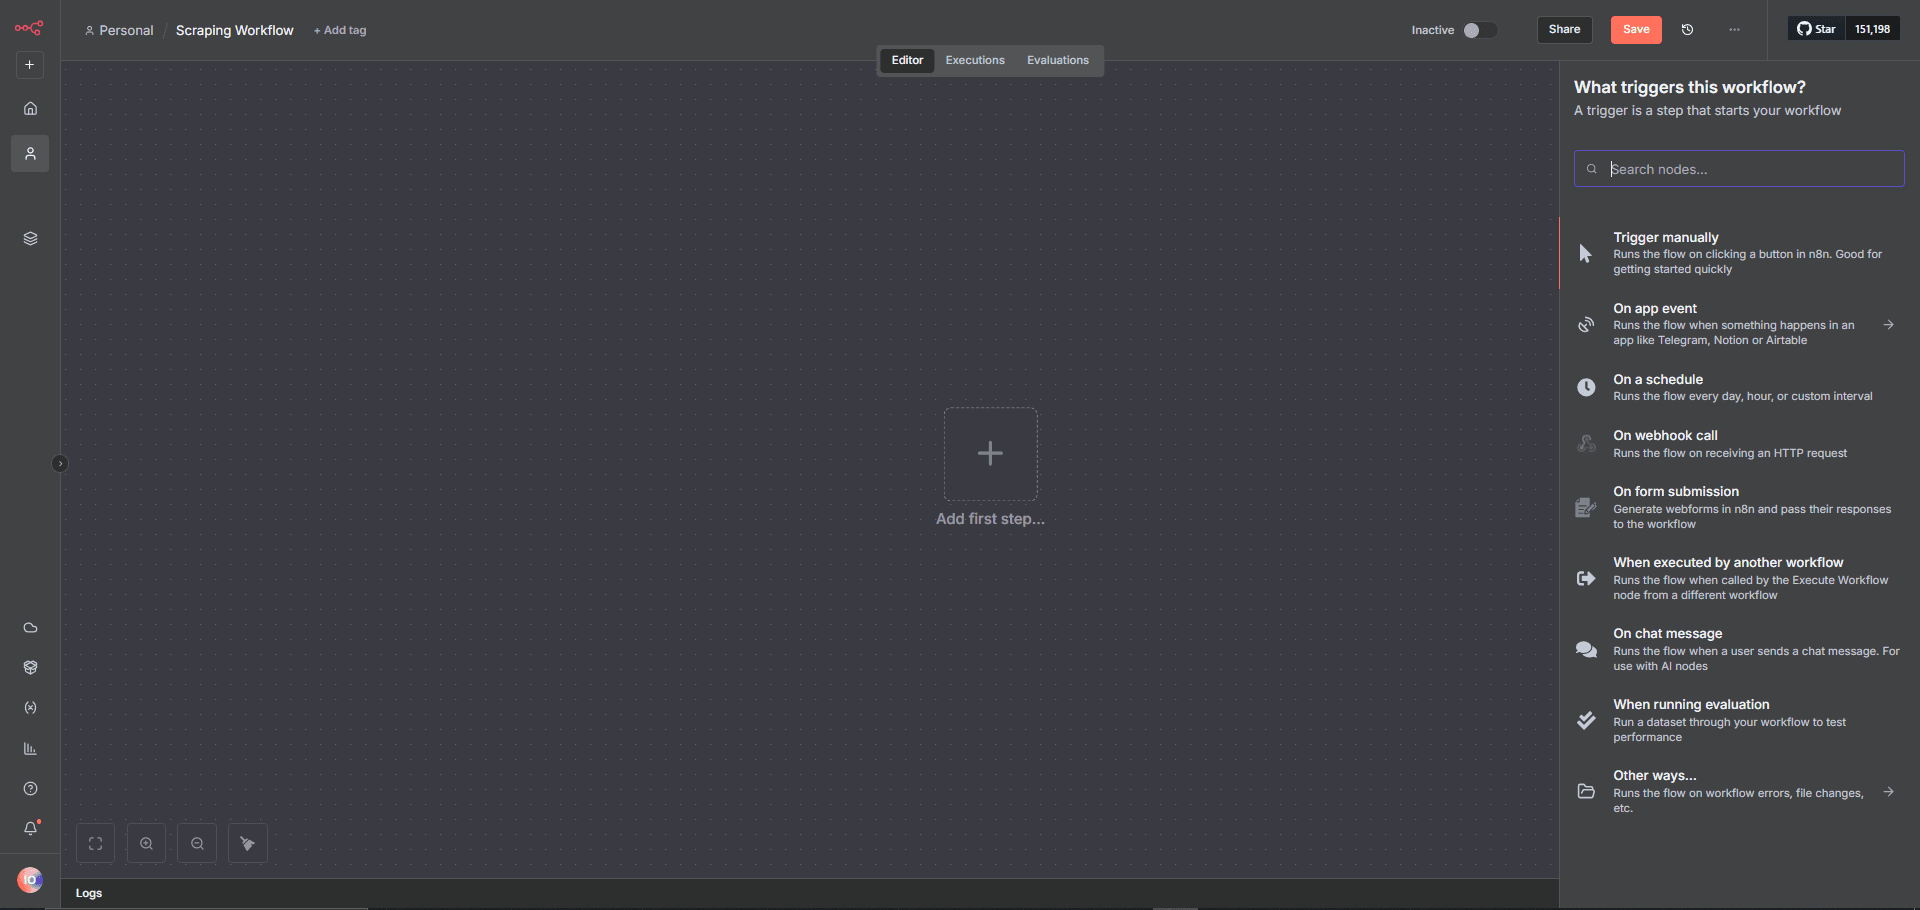Click the clock icon for On a schedule
The width and height of the screenshot is (1920, 910).
[x=1586, y=388]
